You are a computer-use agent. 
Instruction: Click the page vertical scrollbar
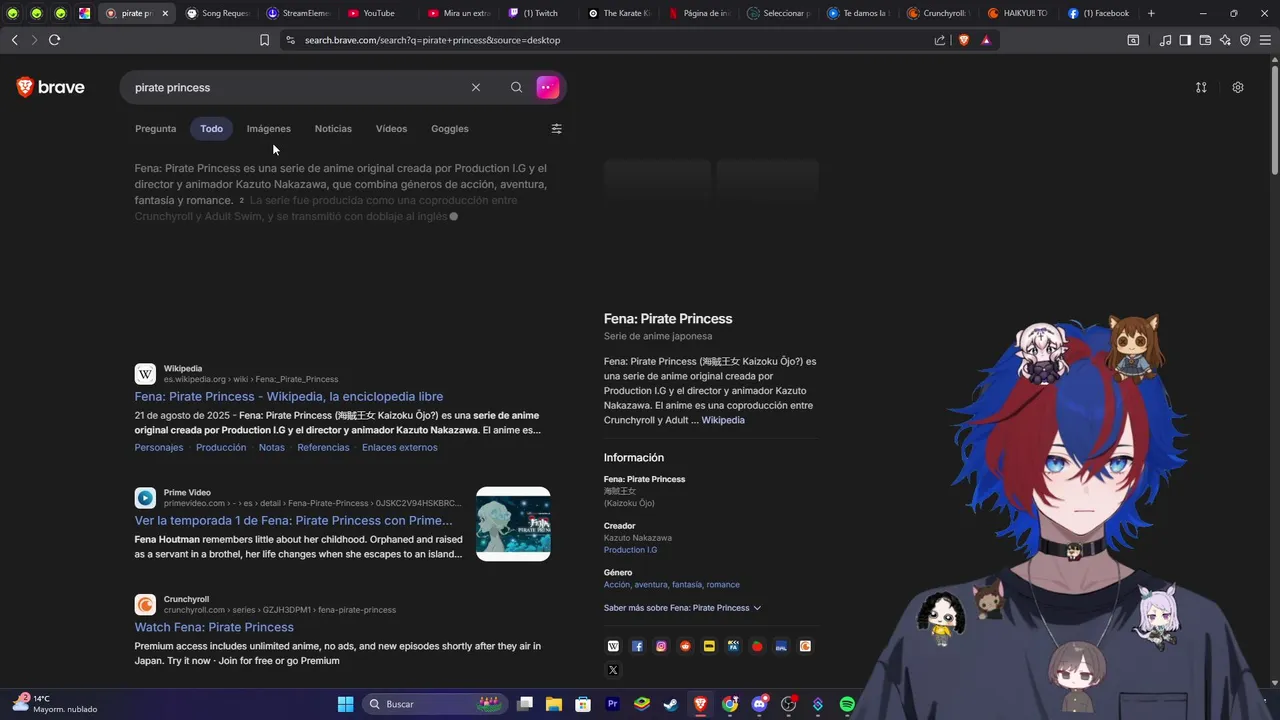click(x=1274, y=119)
